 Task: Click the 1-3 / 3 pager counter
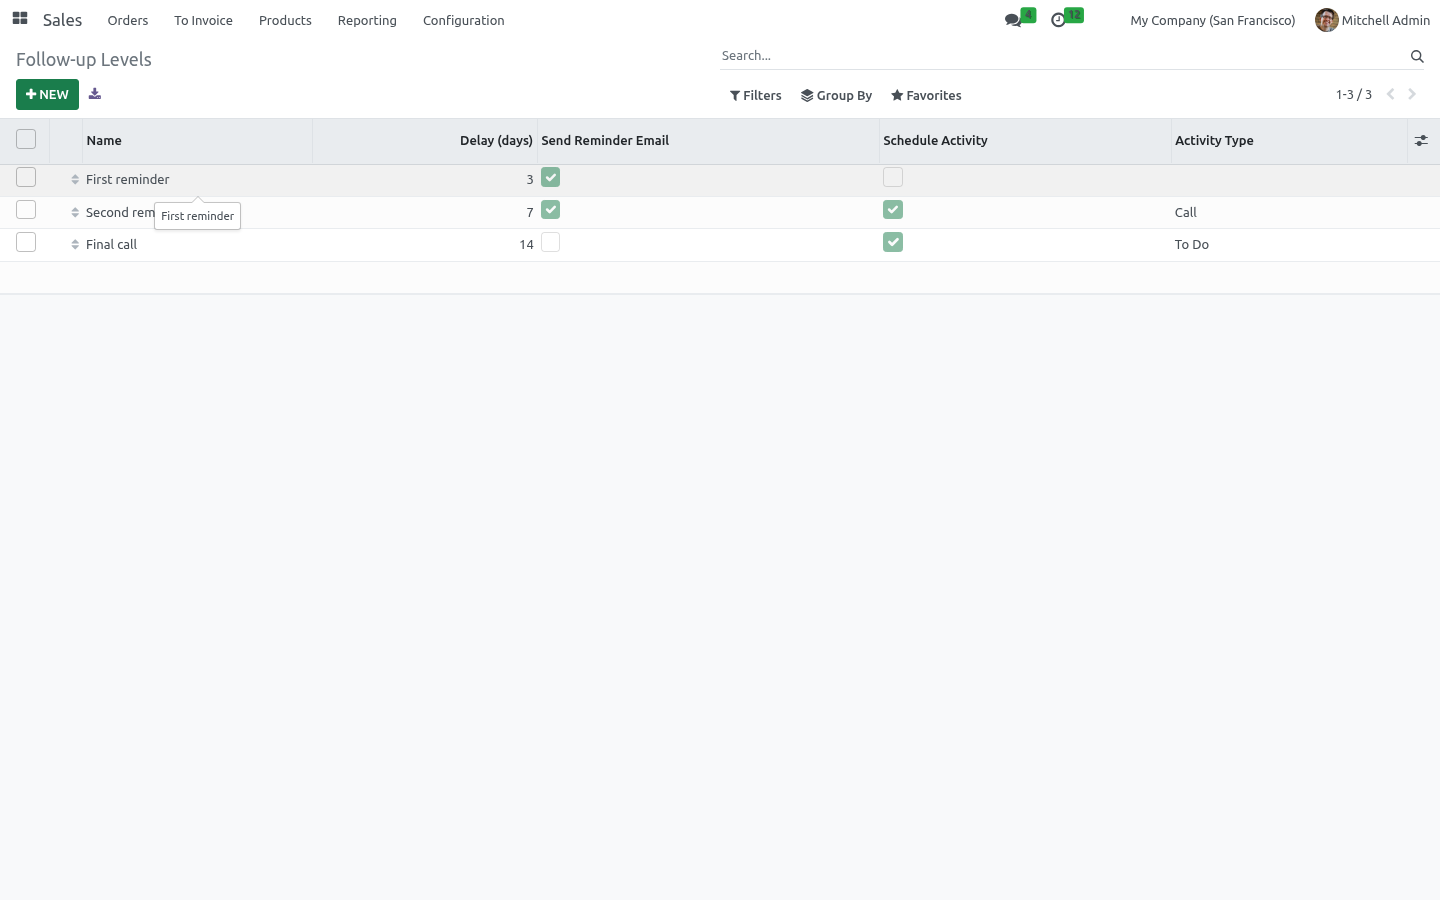[1354, 95]
